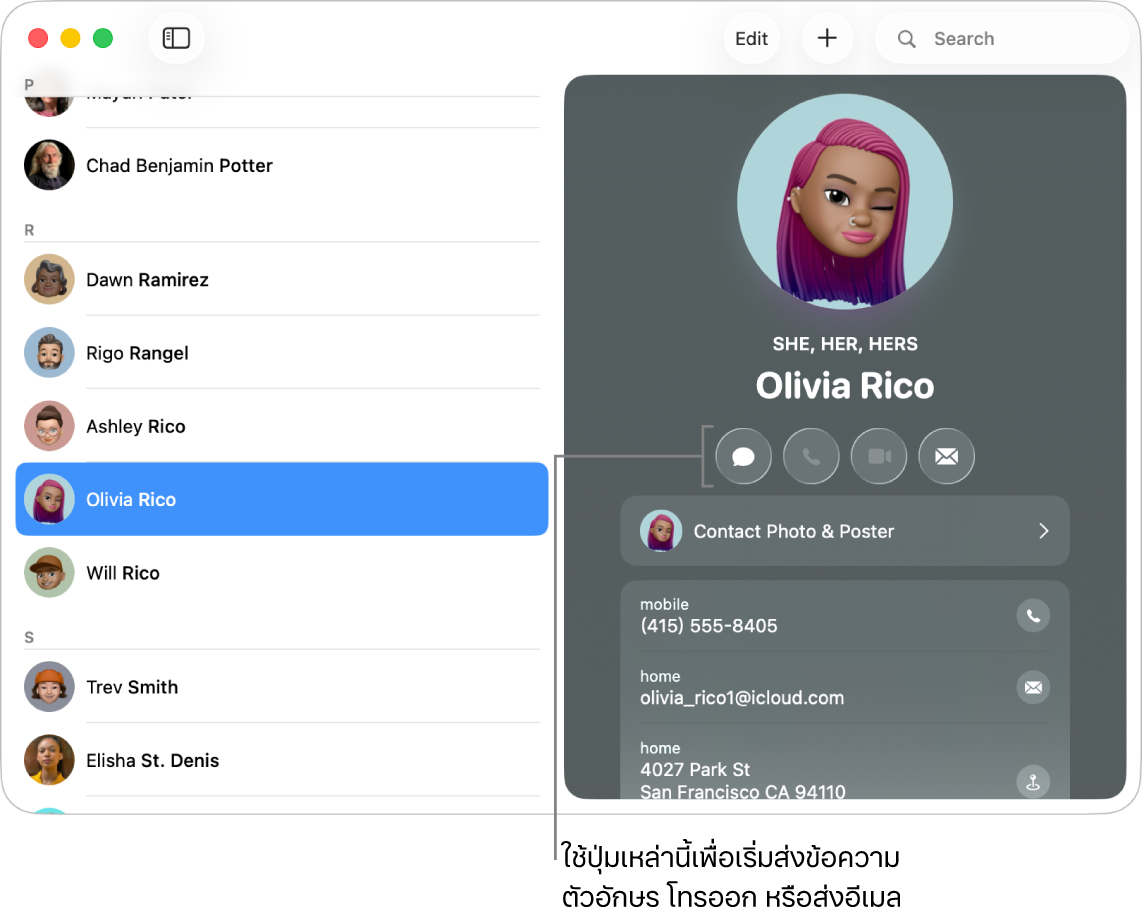Image resolution: width=1146 pixels, height=920 pixels.
Task: Add a new contact with plus button
Action: click(827, 38)
